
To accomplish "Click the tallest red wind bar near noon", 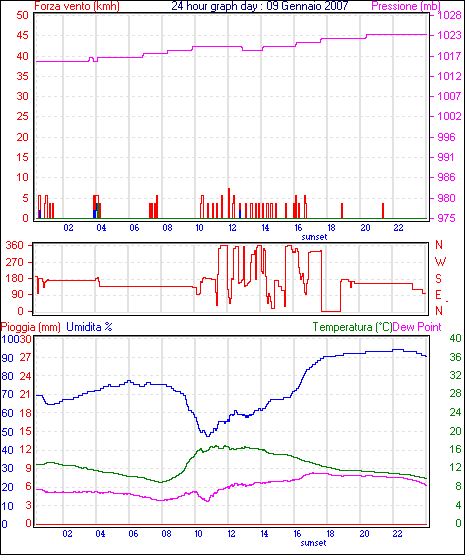I will click(229, 203).
